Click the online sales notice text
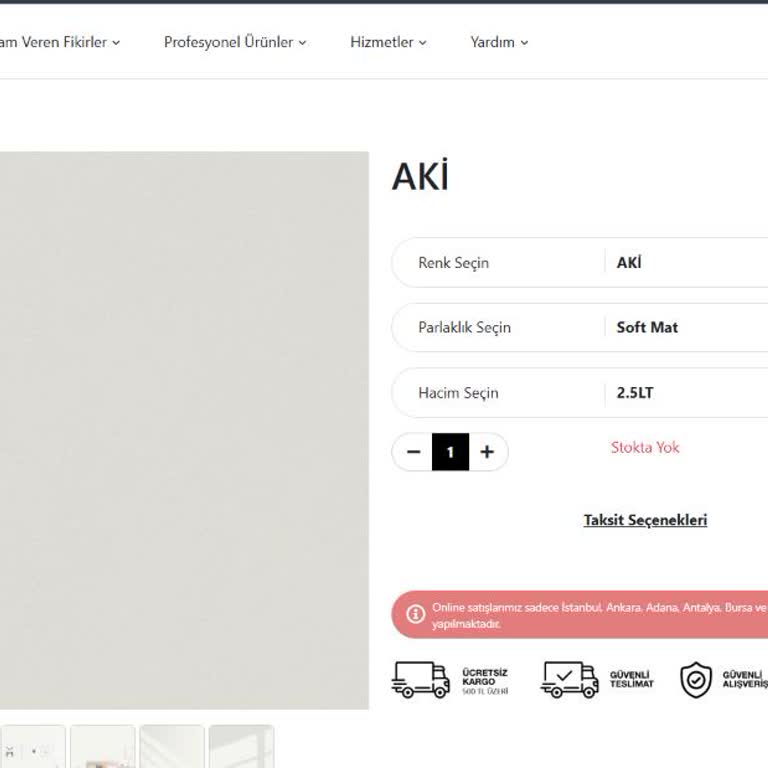Screen dimensions: 768x768 (600, 615)
